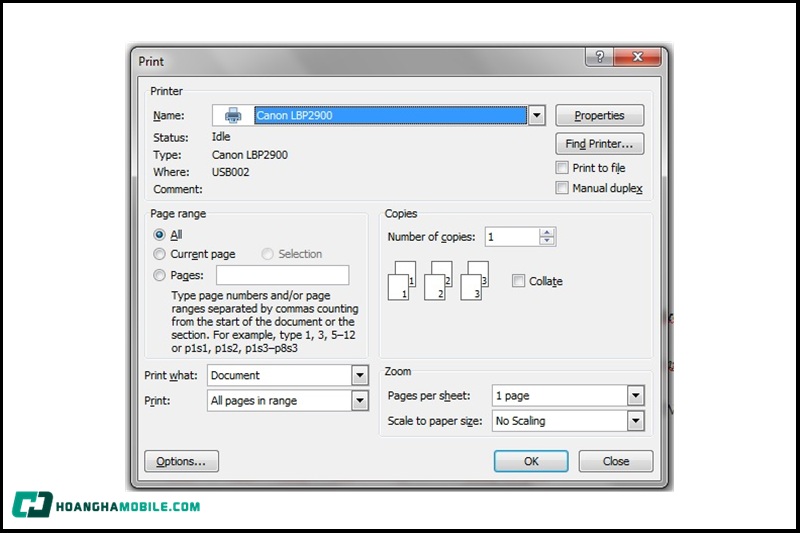Click the Type value Canon LBP2900

click(x=250, y=155)
